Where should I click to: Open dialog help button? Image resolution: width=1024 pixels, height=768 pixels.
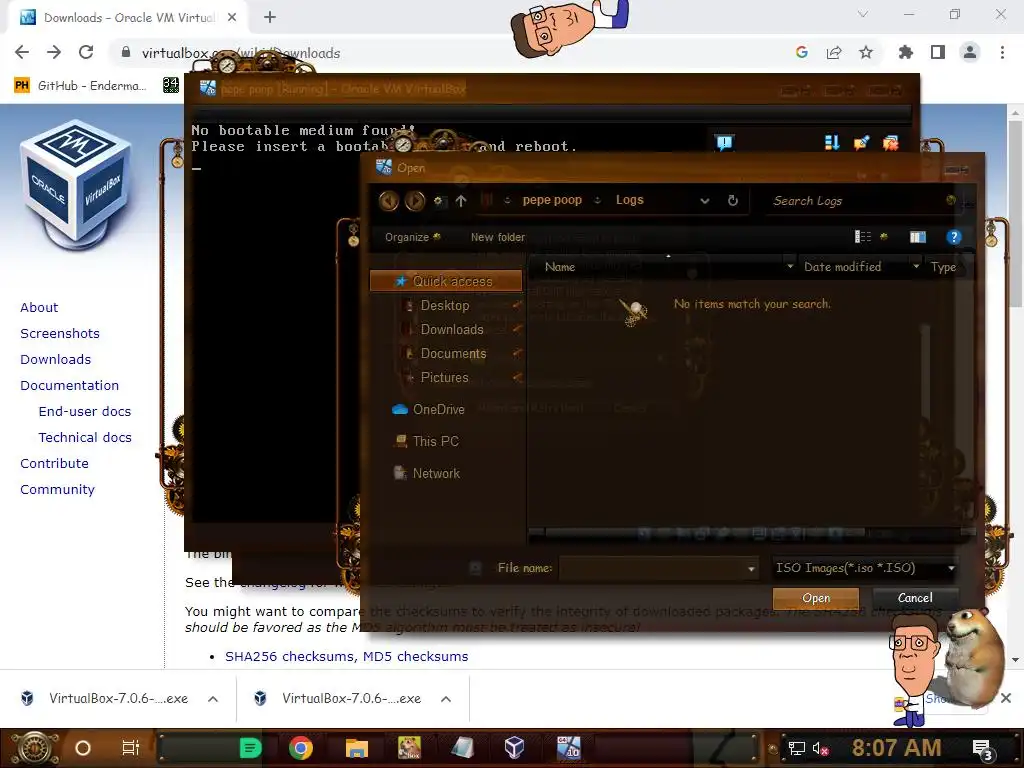953,236
